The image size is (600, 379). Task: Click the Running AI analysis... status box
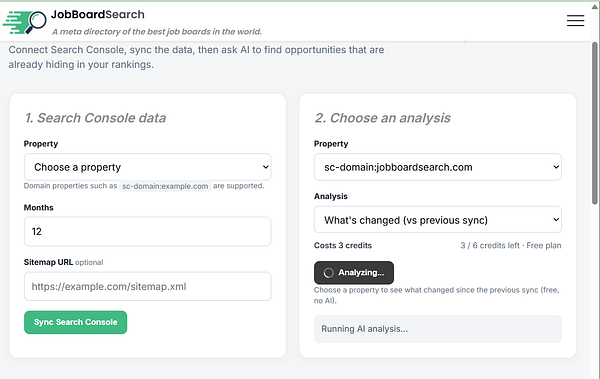tap(437, 329)
